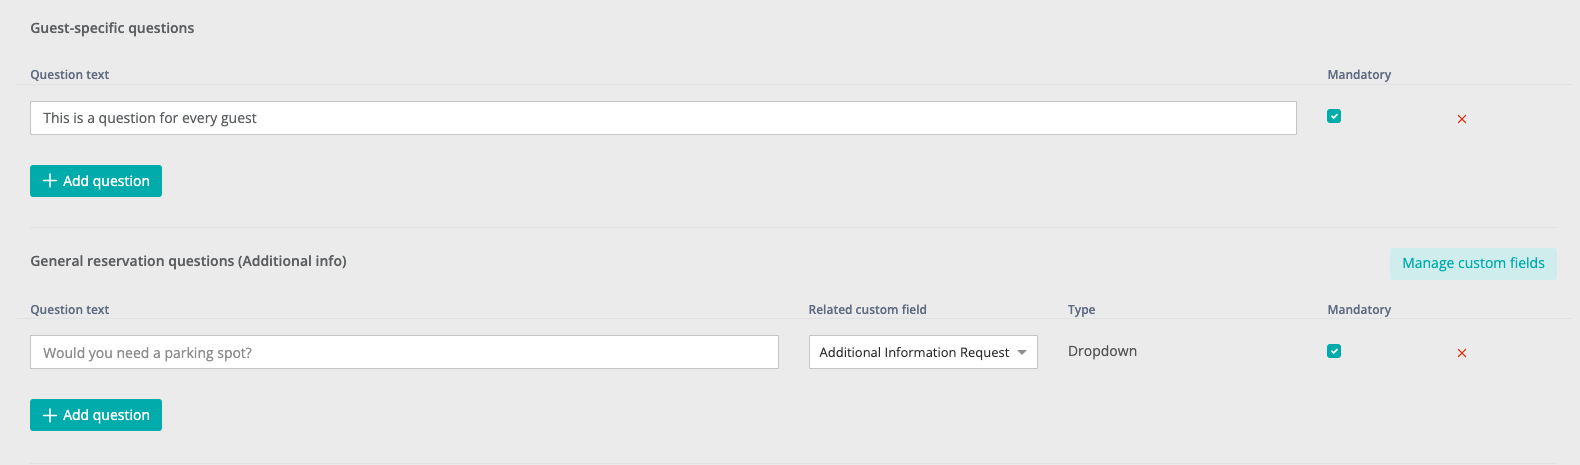Uncheck Mandatory for the parking spot question

tap(1334, 351)
